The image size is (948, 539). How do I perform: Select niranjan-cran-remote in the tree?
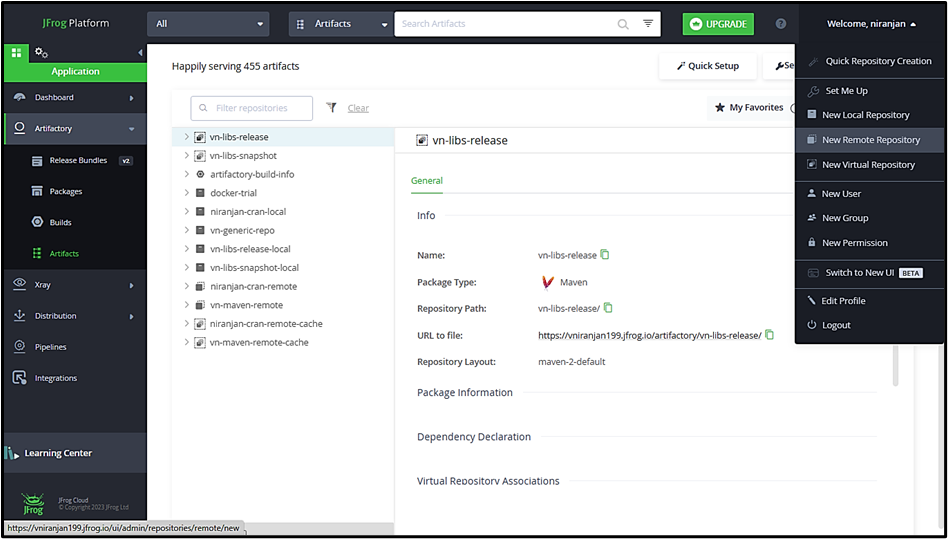(x=253, y=286)
